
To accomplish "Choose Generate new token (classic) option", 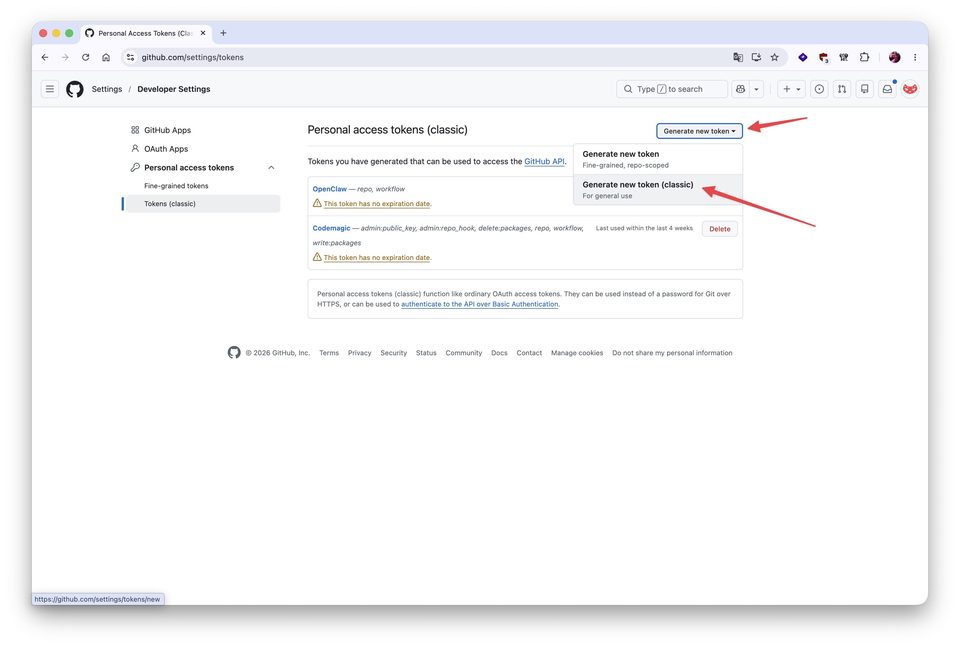I will click(x=658, y=190).
